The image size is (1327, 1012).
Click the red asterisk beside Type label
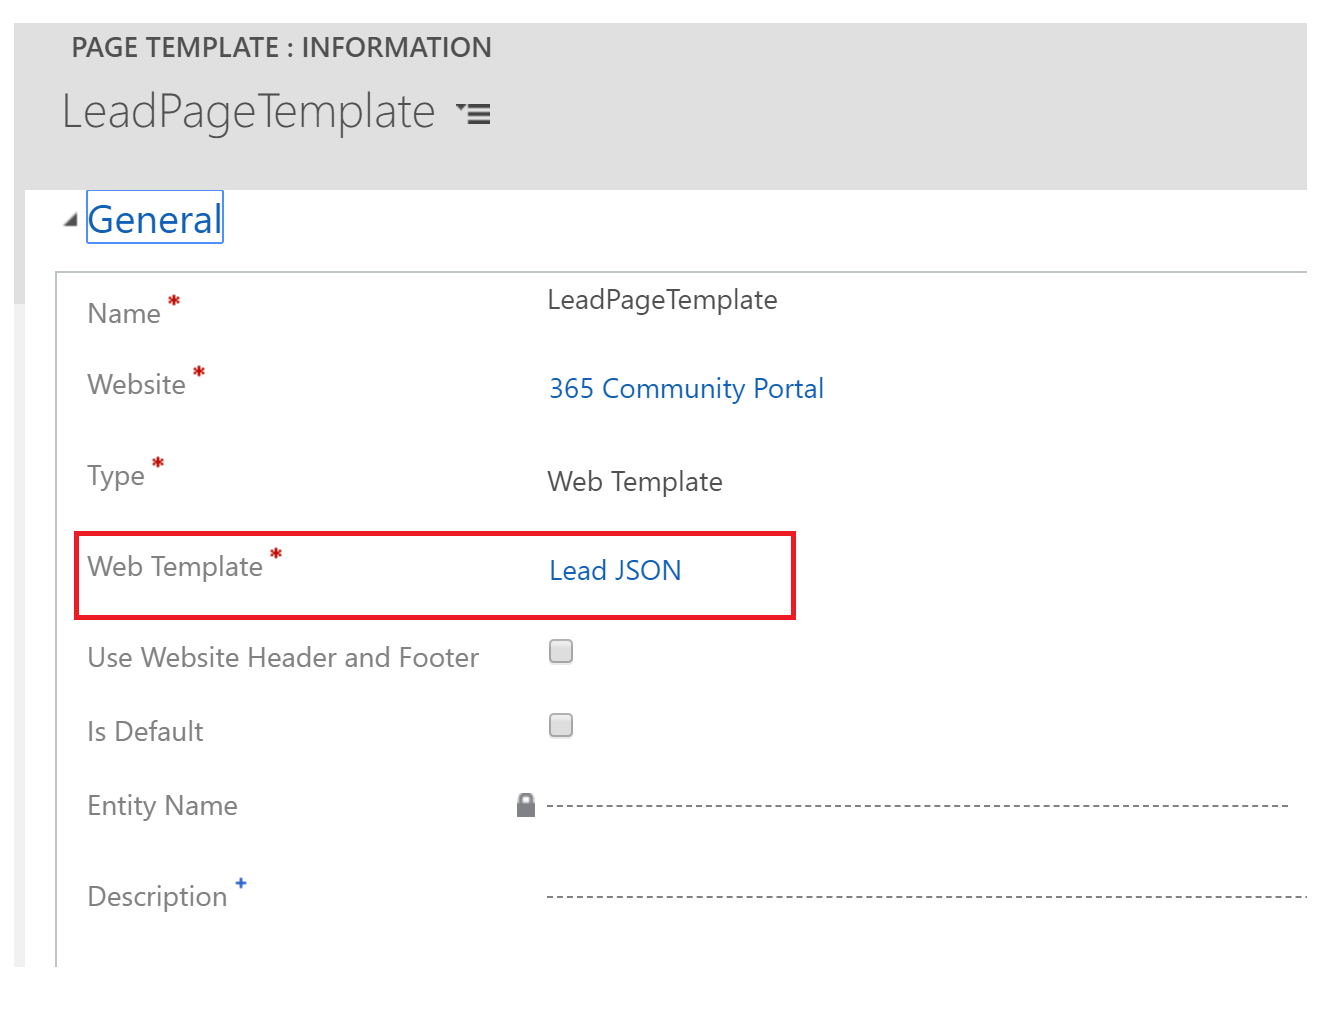[x=158, y=463]
